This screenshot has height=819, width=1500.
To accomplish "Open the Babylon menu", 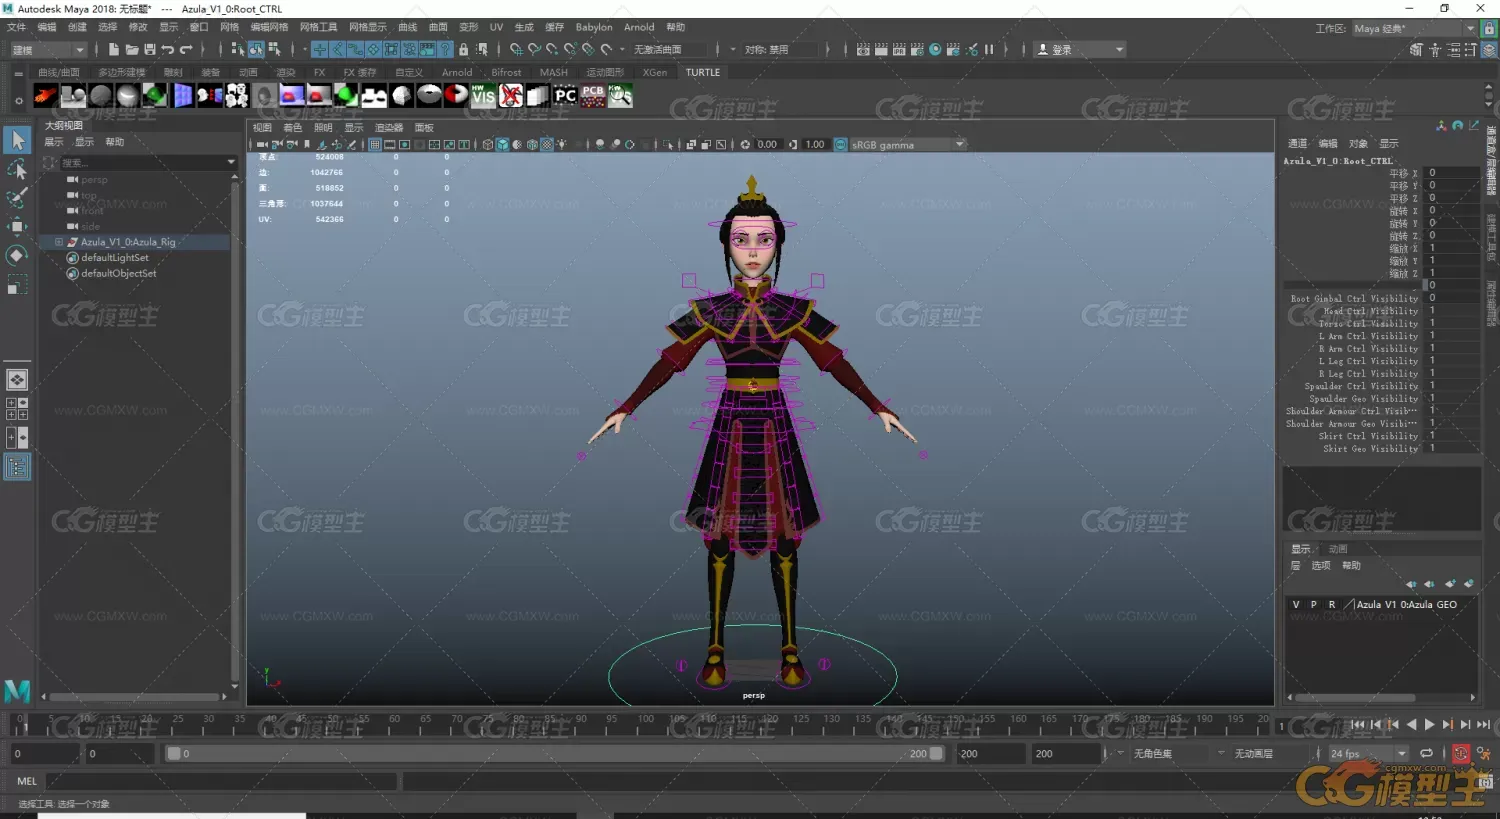I will (x=594, y=27).
